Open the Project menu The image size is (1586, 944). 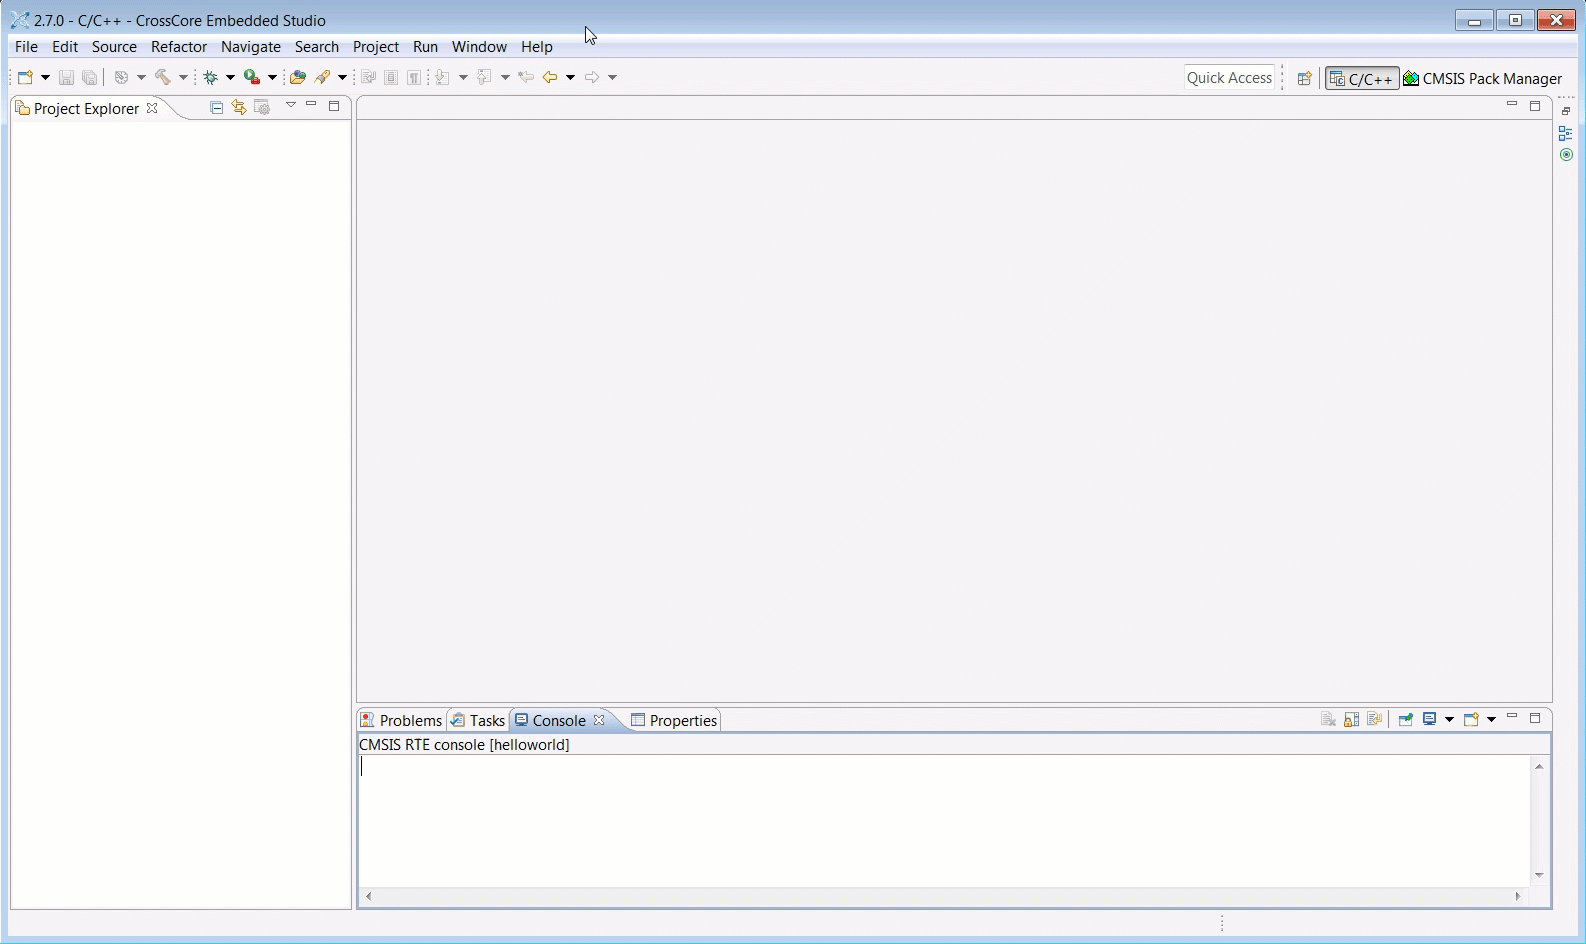tap(376, 47)
